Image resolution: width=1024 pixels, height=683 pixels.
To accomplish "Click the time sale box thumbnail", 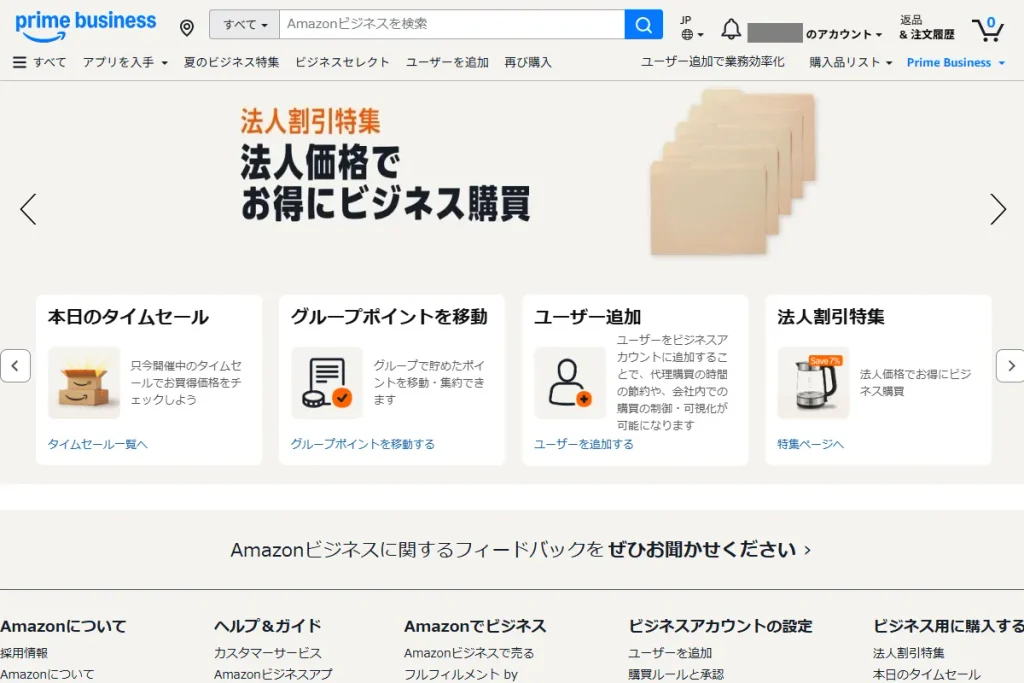I will coord(84,383).
